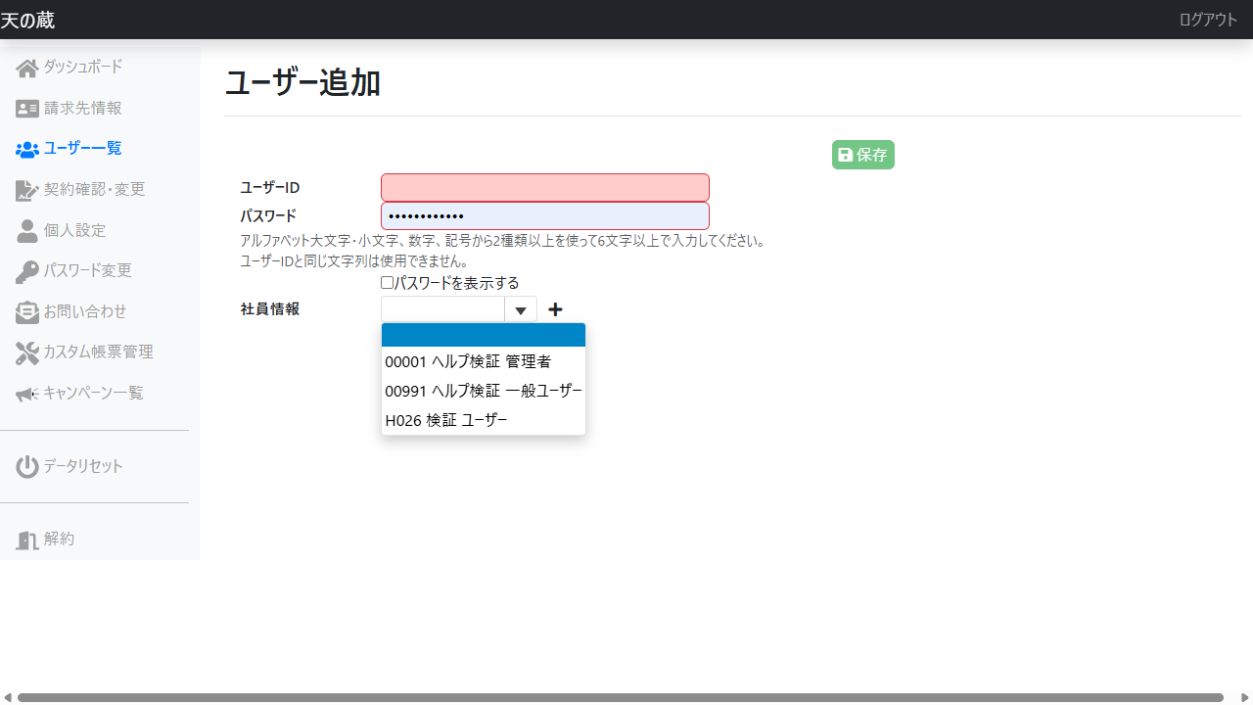The height and width of the screenshot is (705, 1253).
Task: Select データリセット in sidebar
Action: pyautogui.click(x=83, y=466)
